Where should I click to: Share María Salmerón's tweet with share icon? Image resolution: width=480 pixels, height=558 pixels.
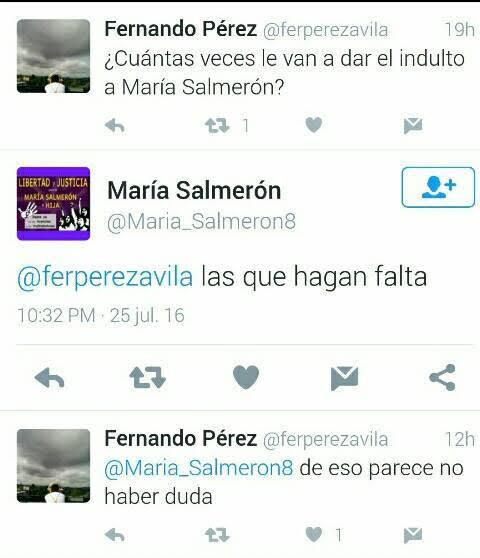click(442, 377)
